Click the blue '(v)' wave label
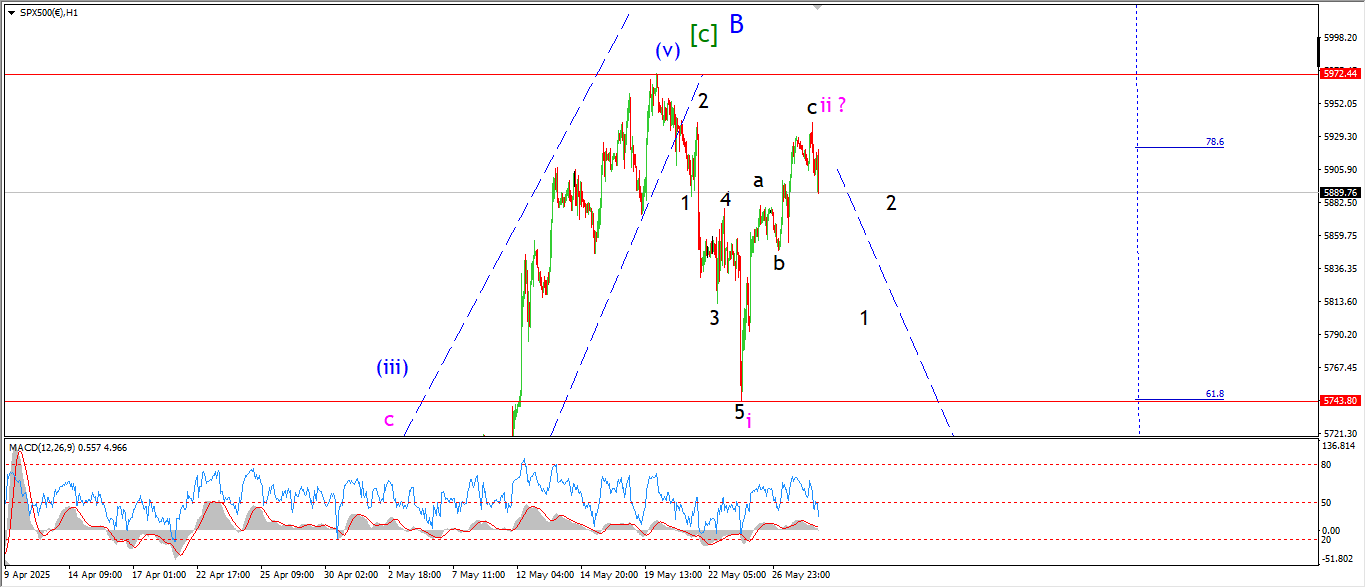Image resolution: width=1366 pixels, height=588 pixels. (x=668, y=50)
